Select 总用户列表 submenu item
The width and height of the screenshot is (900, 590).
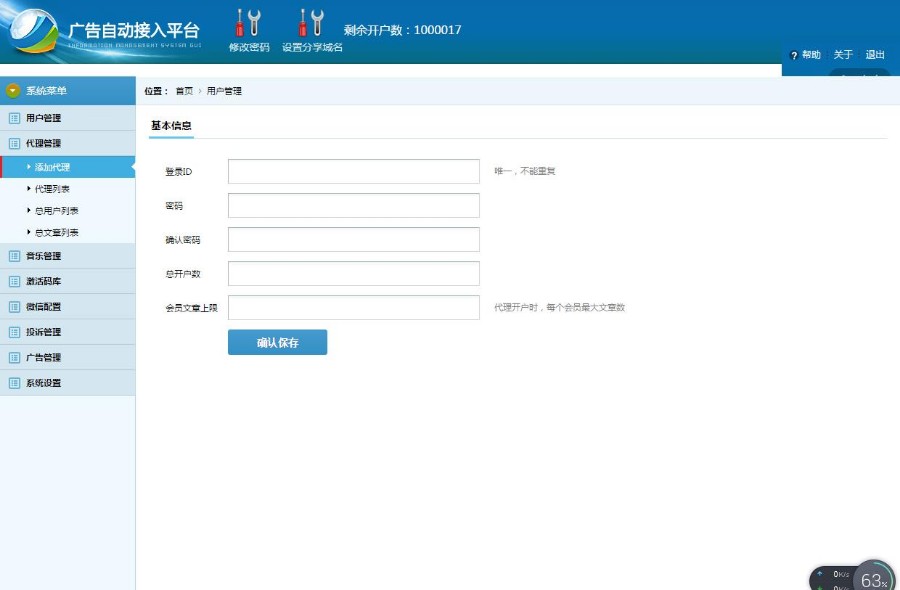[x=56, y=211]
